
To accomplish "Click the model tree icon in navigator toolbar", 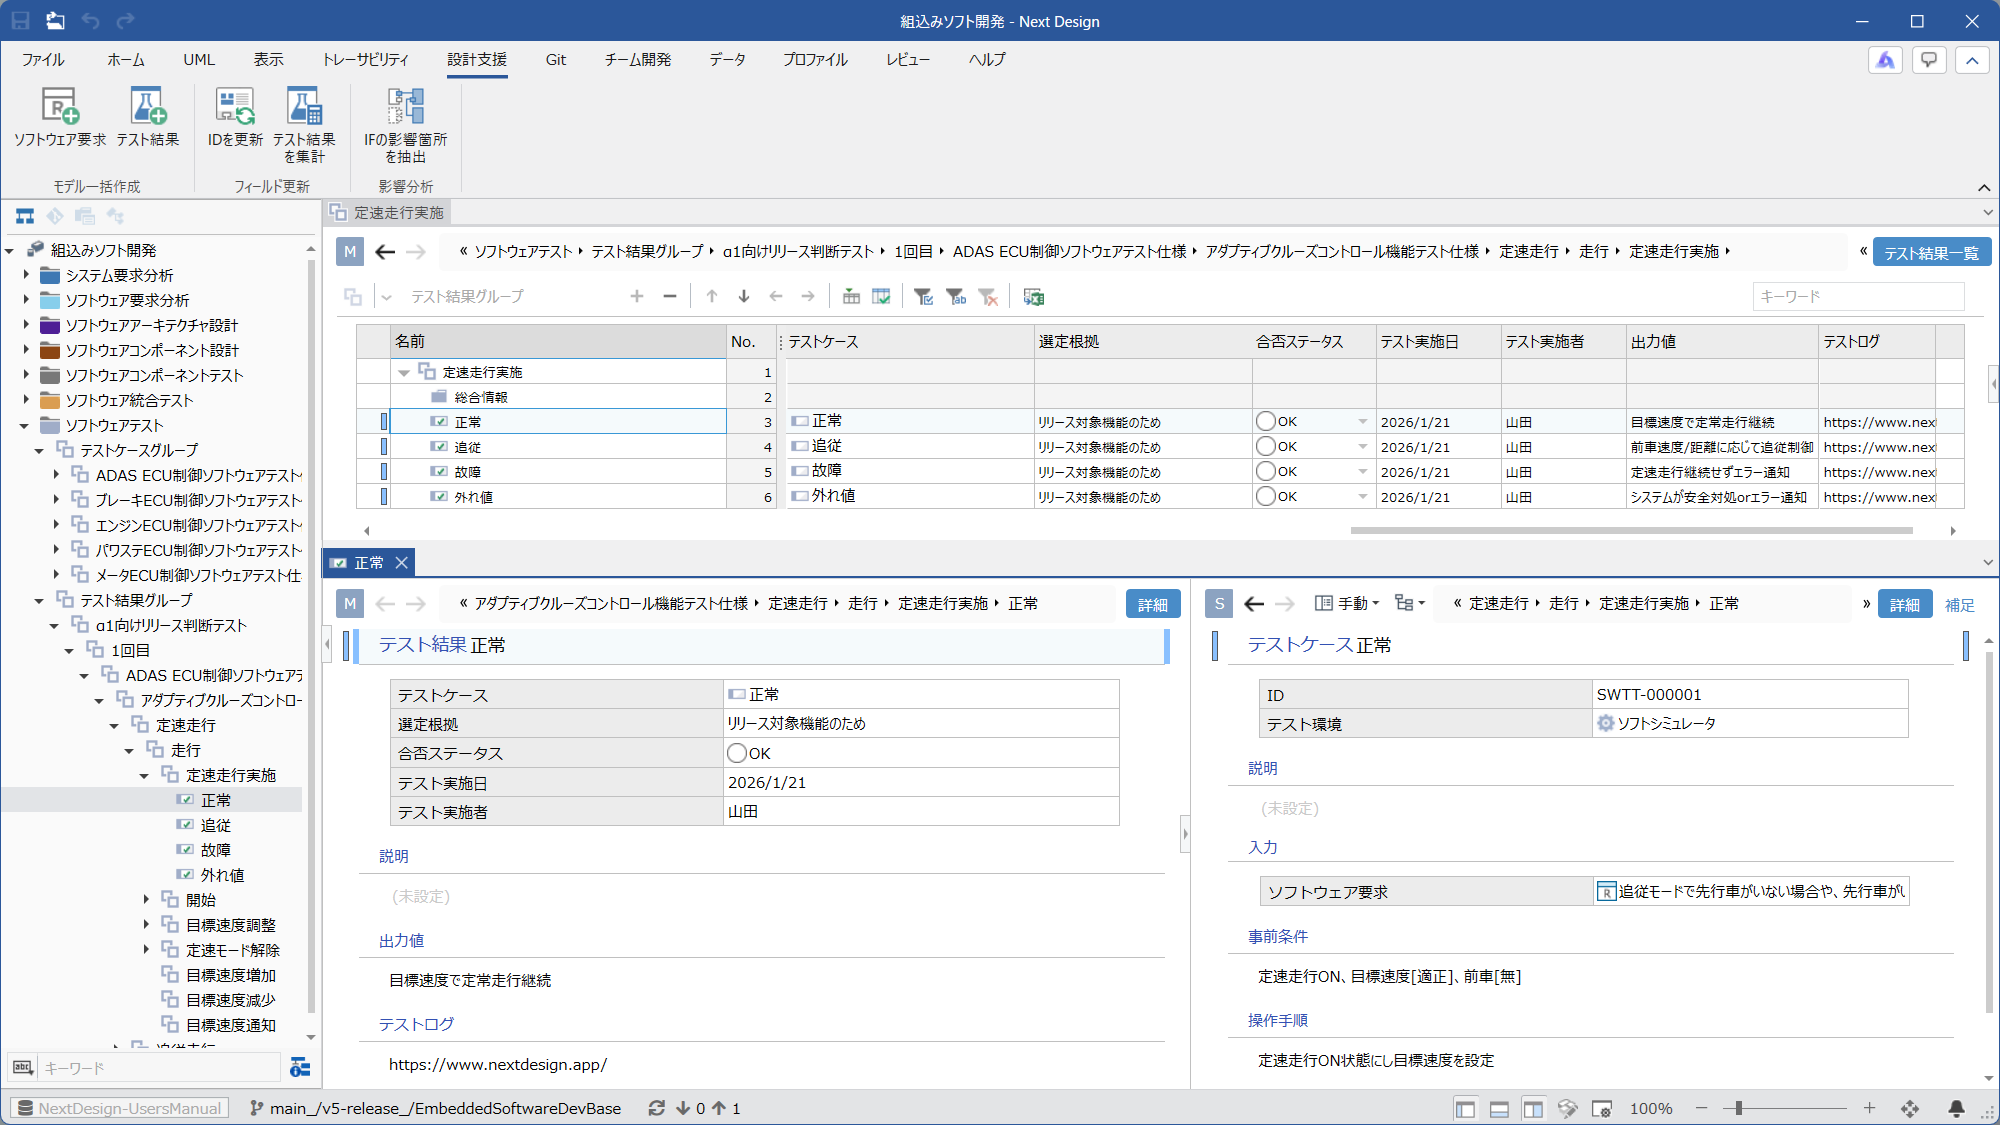I will click(x=25, y=216).
